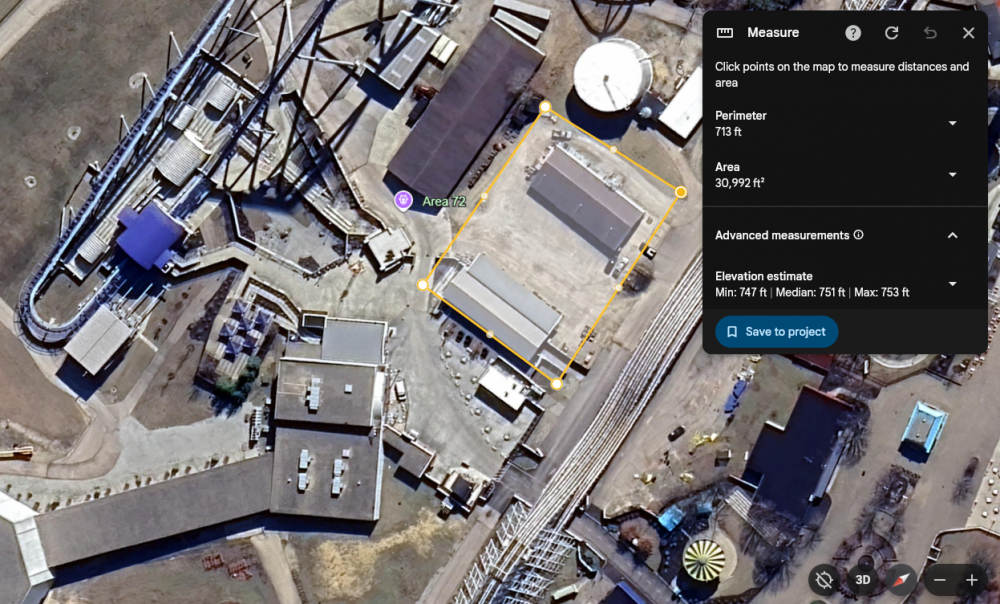Open the Elevation estimate units dropdown
Screen dimensions: 1000x604
(952, 284)
